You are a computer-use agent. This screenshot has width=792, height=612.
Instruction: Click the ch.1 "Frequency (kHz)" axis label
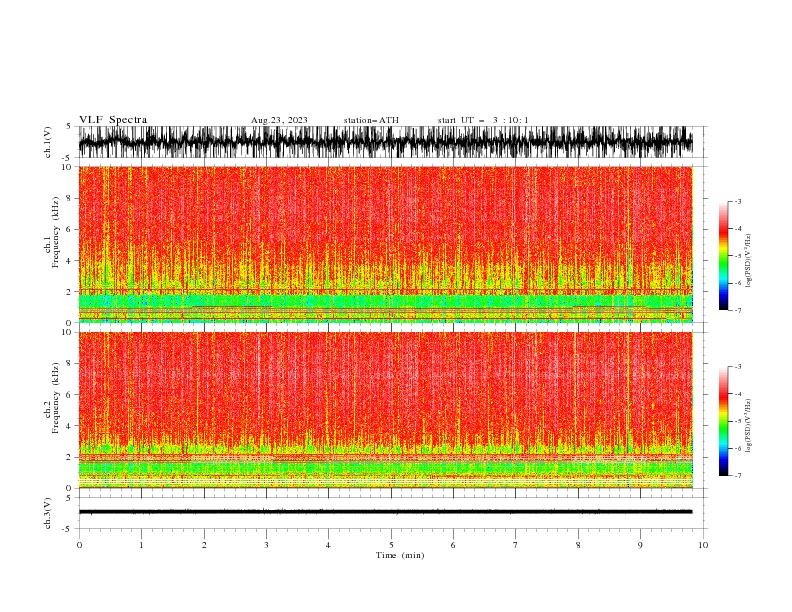click(x=56, y=233)
